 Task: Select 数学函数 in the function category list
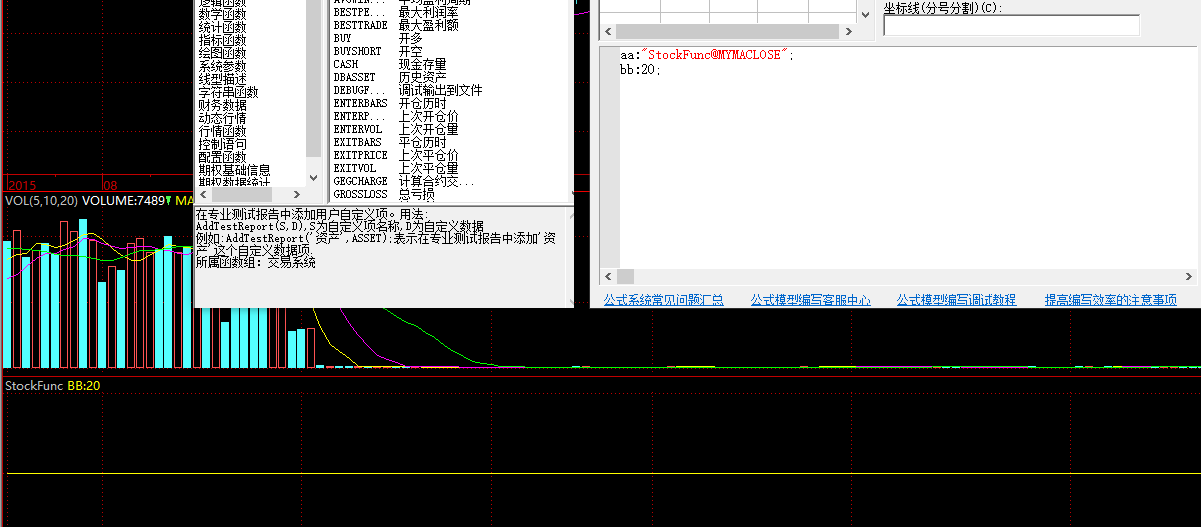click(x=222, y=14)
